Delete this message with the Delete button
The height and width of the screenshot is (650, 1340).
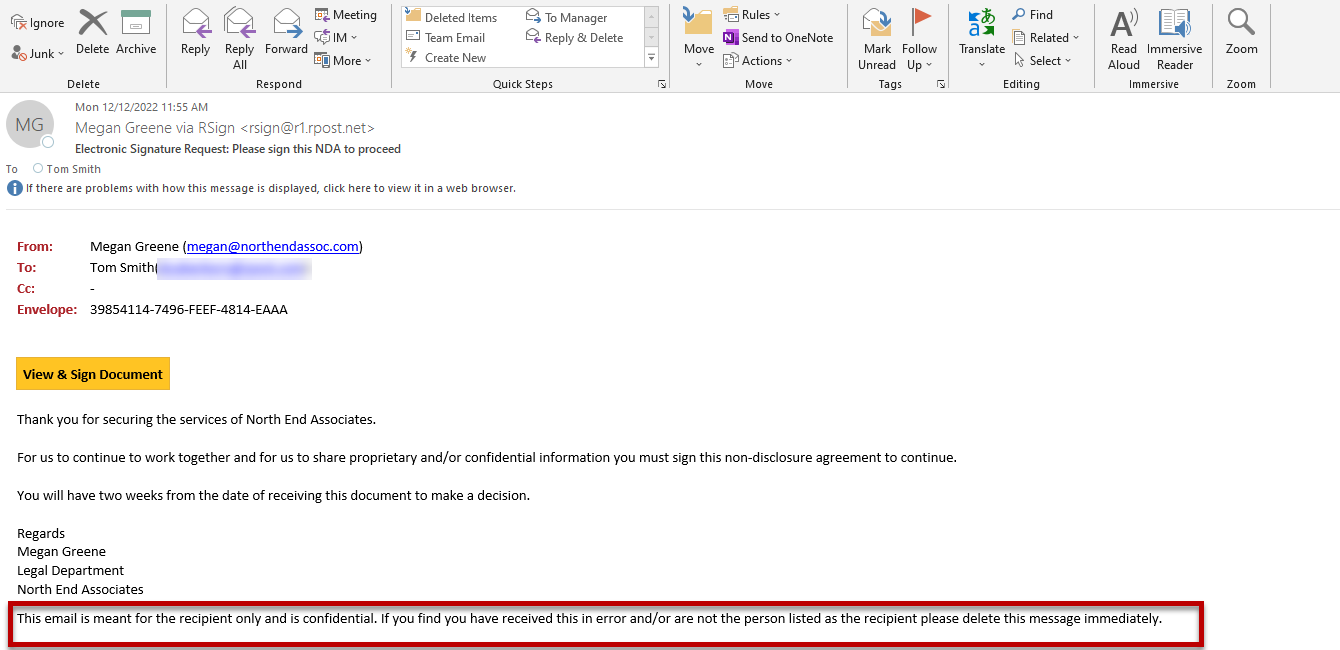coord(92,33)
